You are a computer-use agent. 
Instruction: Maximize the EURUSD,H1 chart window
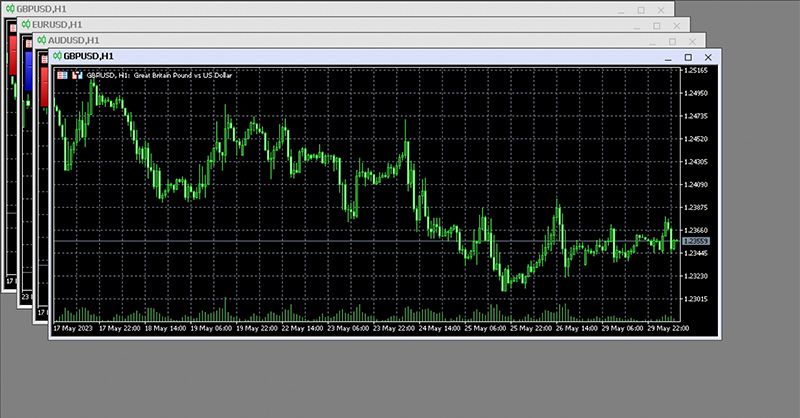(657, 25)
